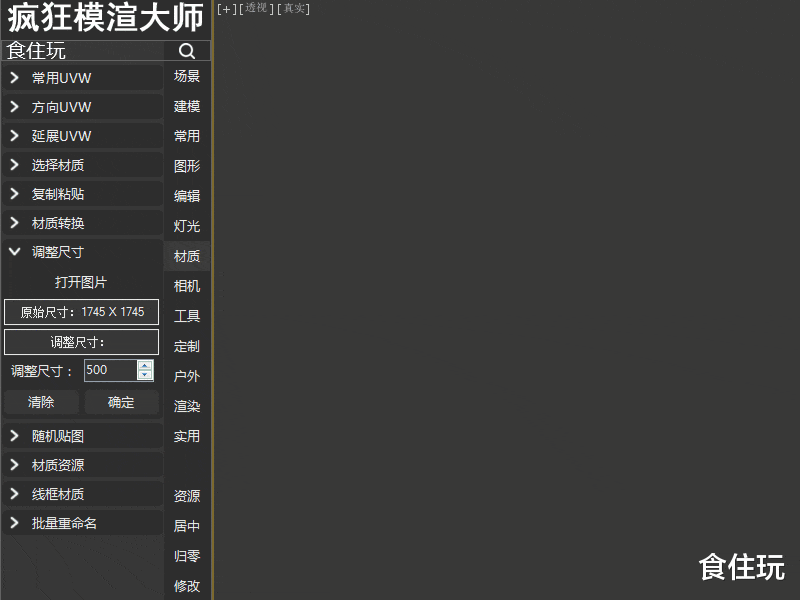Click the 原始尺寸 1745 X 1745 button
Image resolution: width=800 pixels, height=600 pixels.
coord(81,312)
